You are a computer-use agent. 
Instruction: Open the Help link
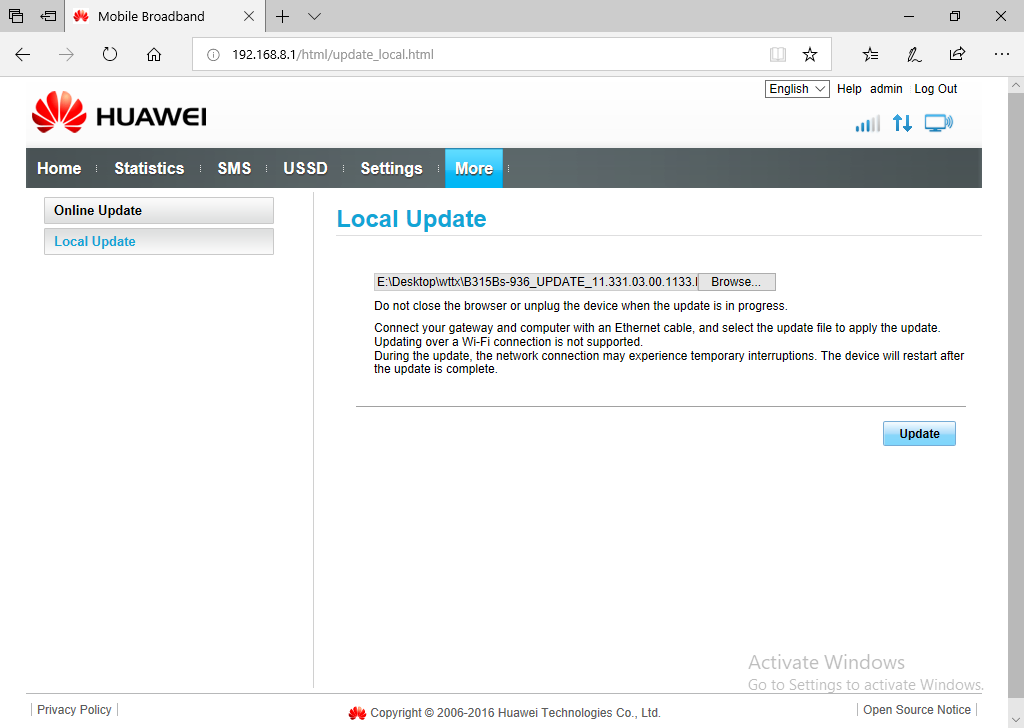pos(849,89)
